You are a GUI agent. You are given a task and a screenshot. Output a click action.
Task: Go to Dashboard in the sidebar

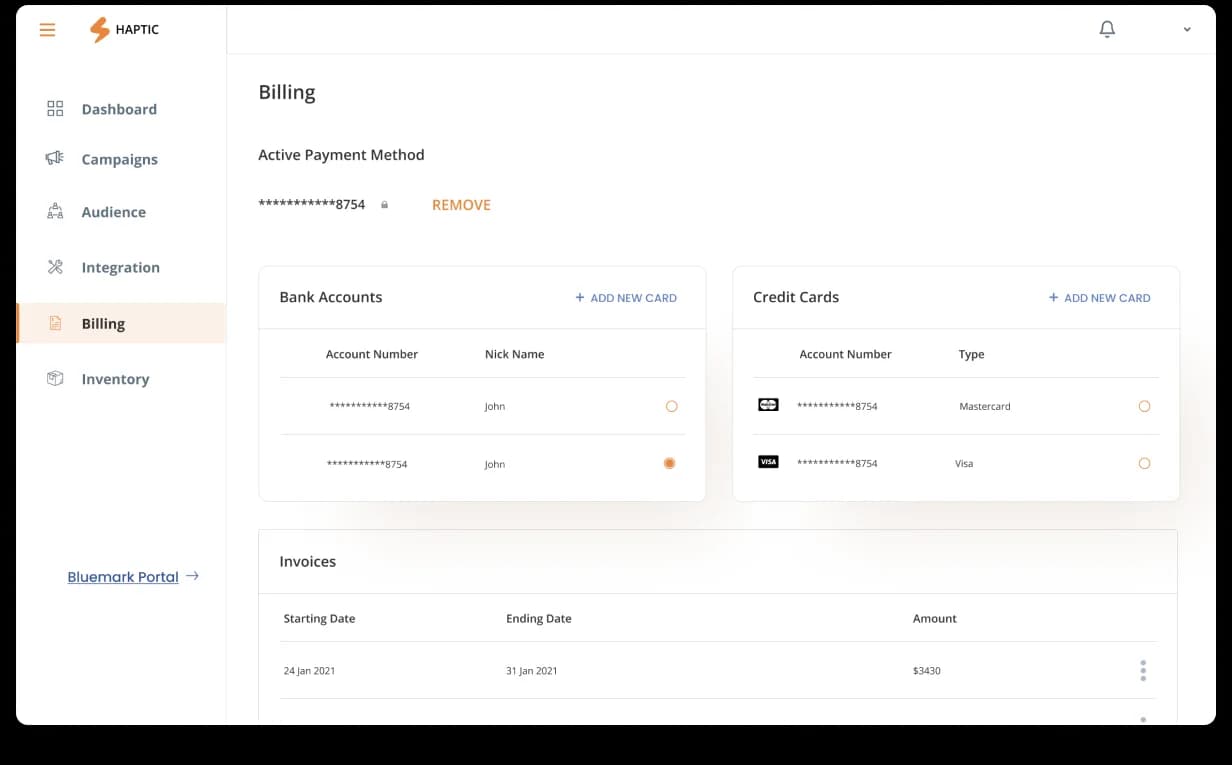[x=119, y=109]
